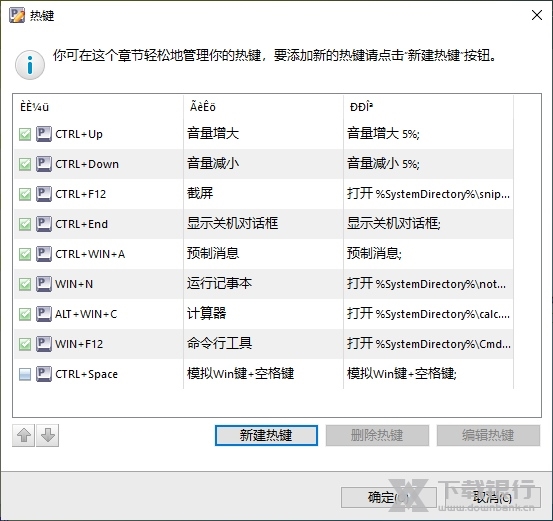553x521 pixels.
Task: Uncheck the WIN+N hotkey checkbox
Action: [25, 284]
